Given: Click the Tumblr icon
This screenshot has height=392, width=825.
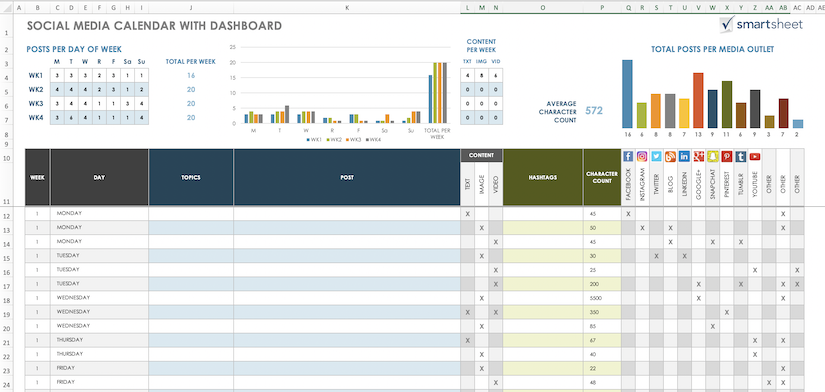Looking at the screenshot, I should pos(741,156).
